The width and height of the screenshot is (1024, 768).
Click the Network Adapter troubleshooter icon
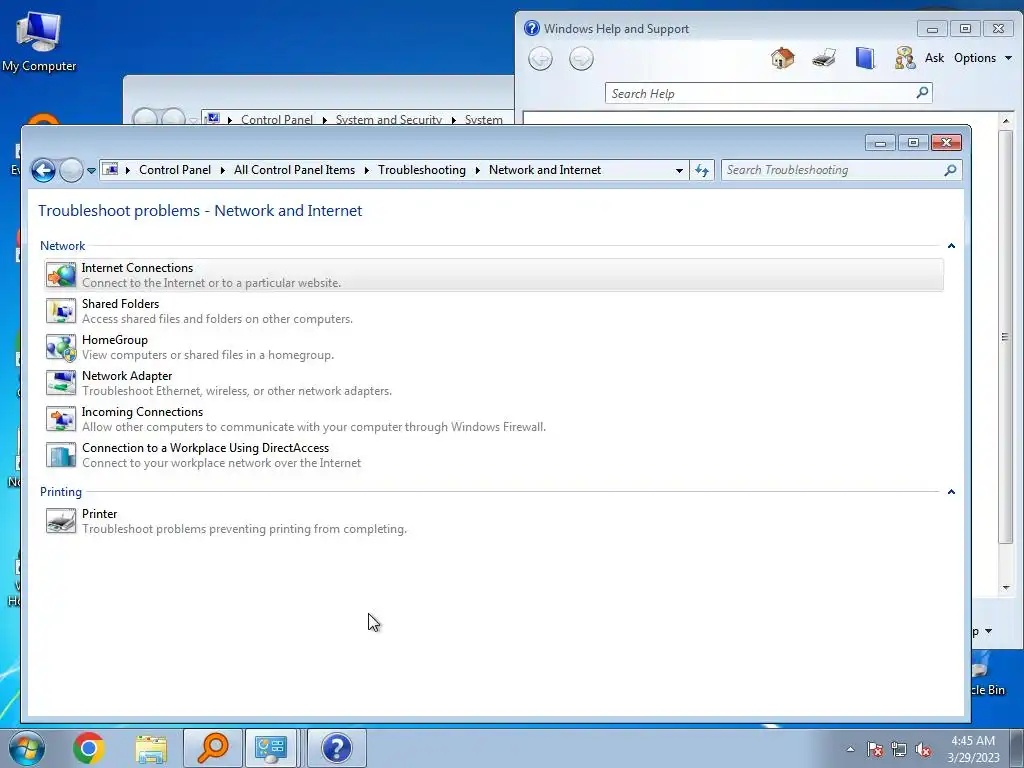[x=61, y=383]
